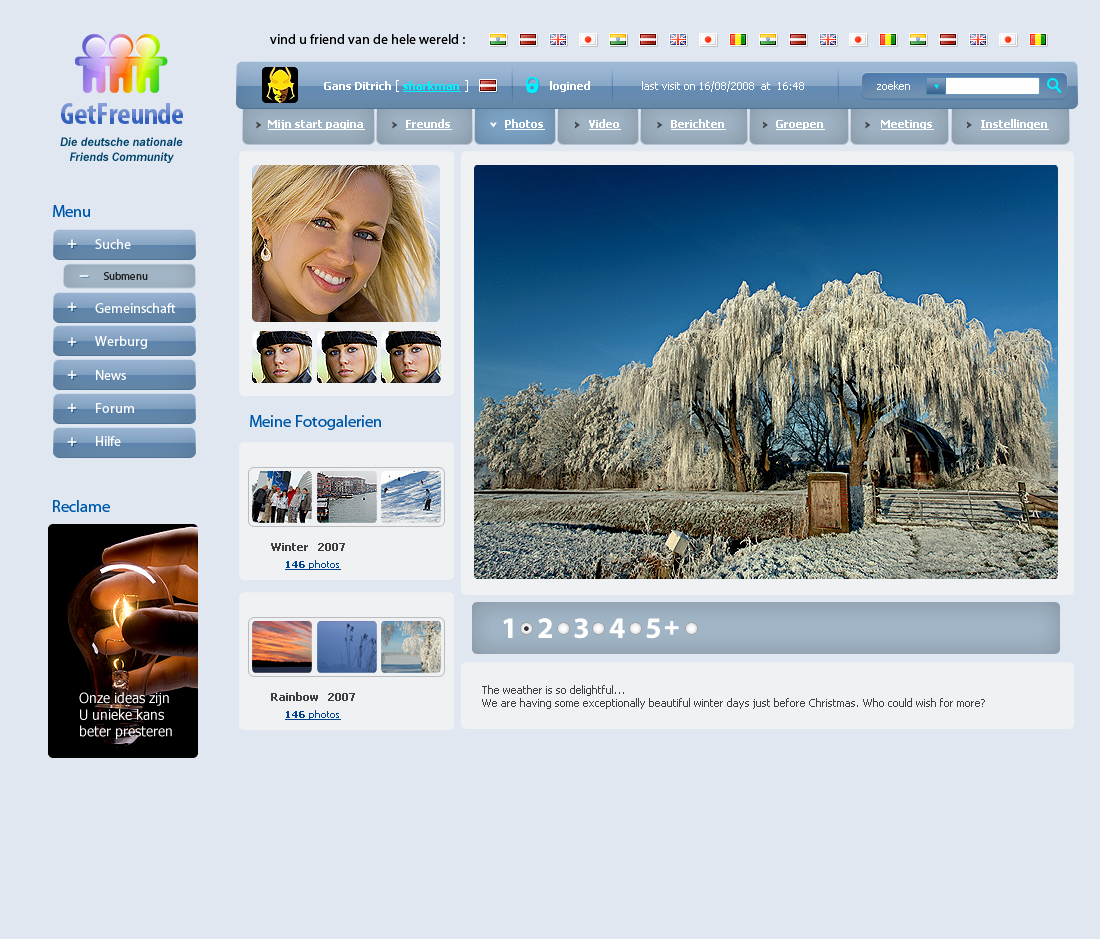Open 146 photos link under Winter 2007
Image resolution: width=1100 pixels, height=939 pixels.
pyautogui.click(x=312, y=564)
